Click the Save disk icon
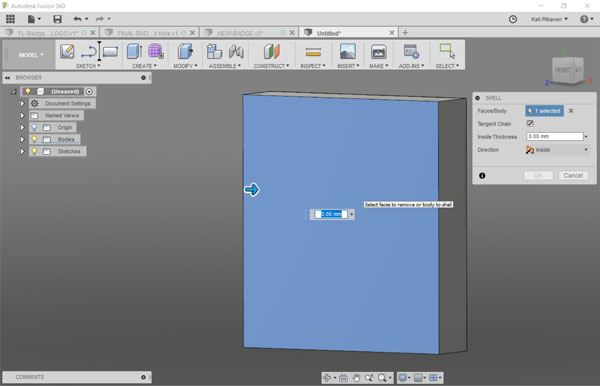The height and width of the screenshot is (386, 600). (57, 19)
